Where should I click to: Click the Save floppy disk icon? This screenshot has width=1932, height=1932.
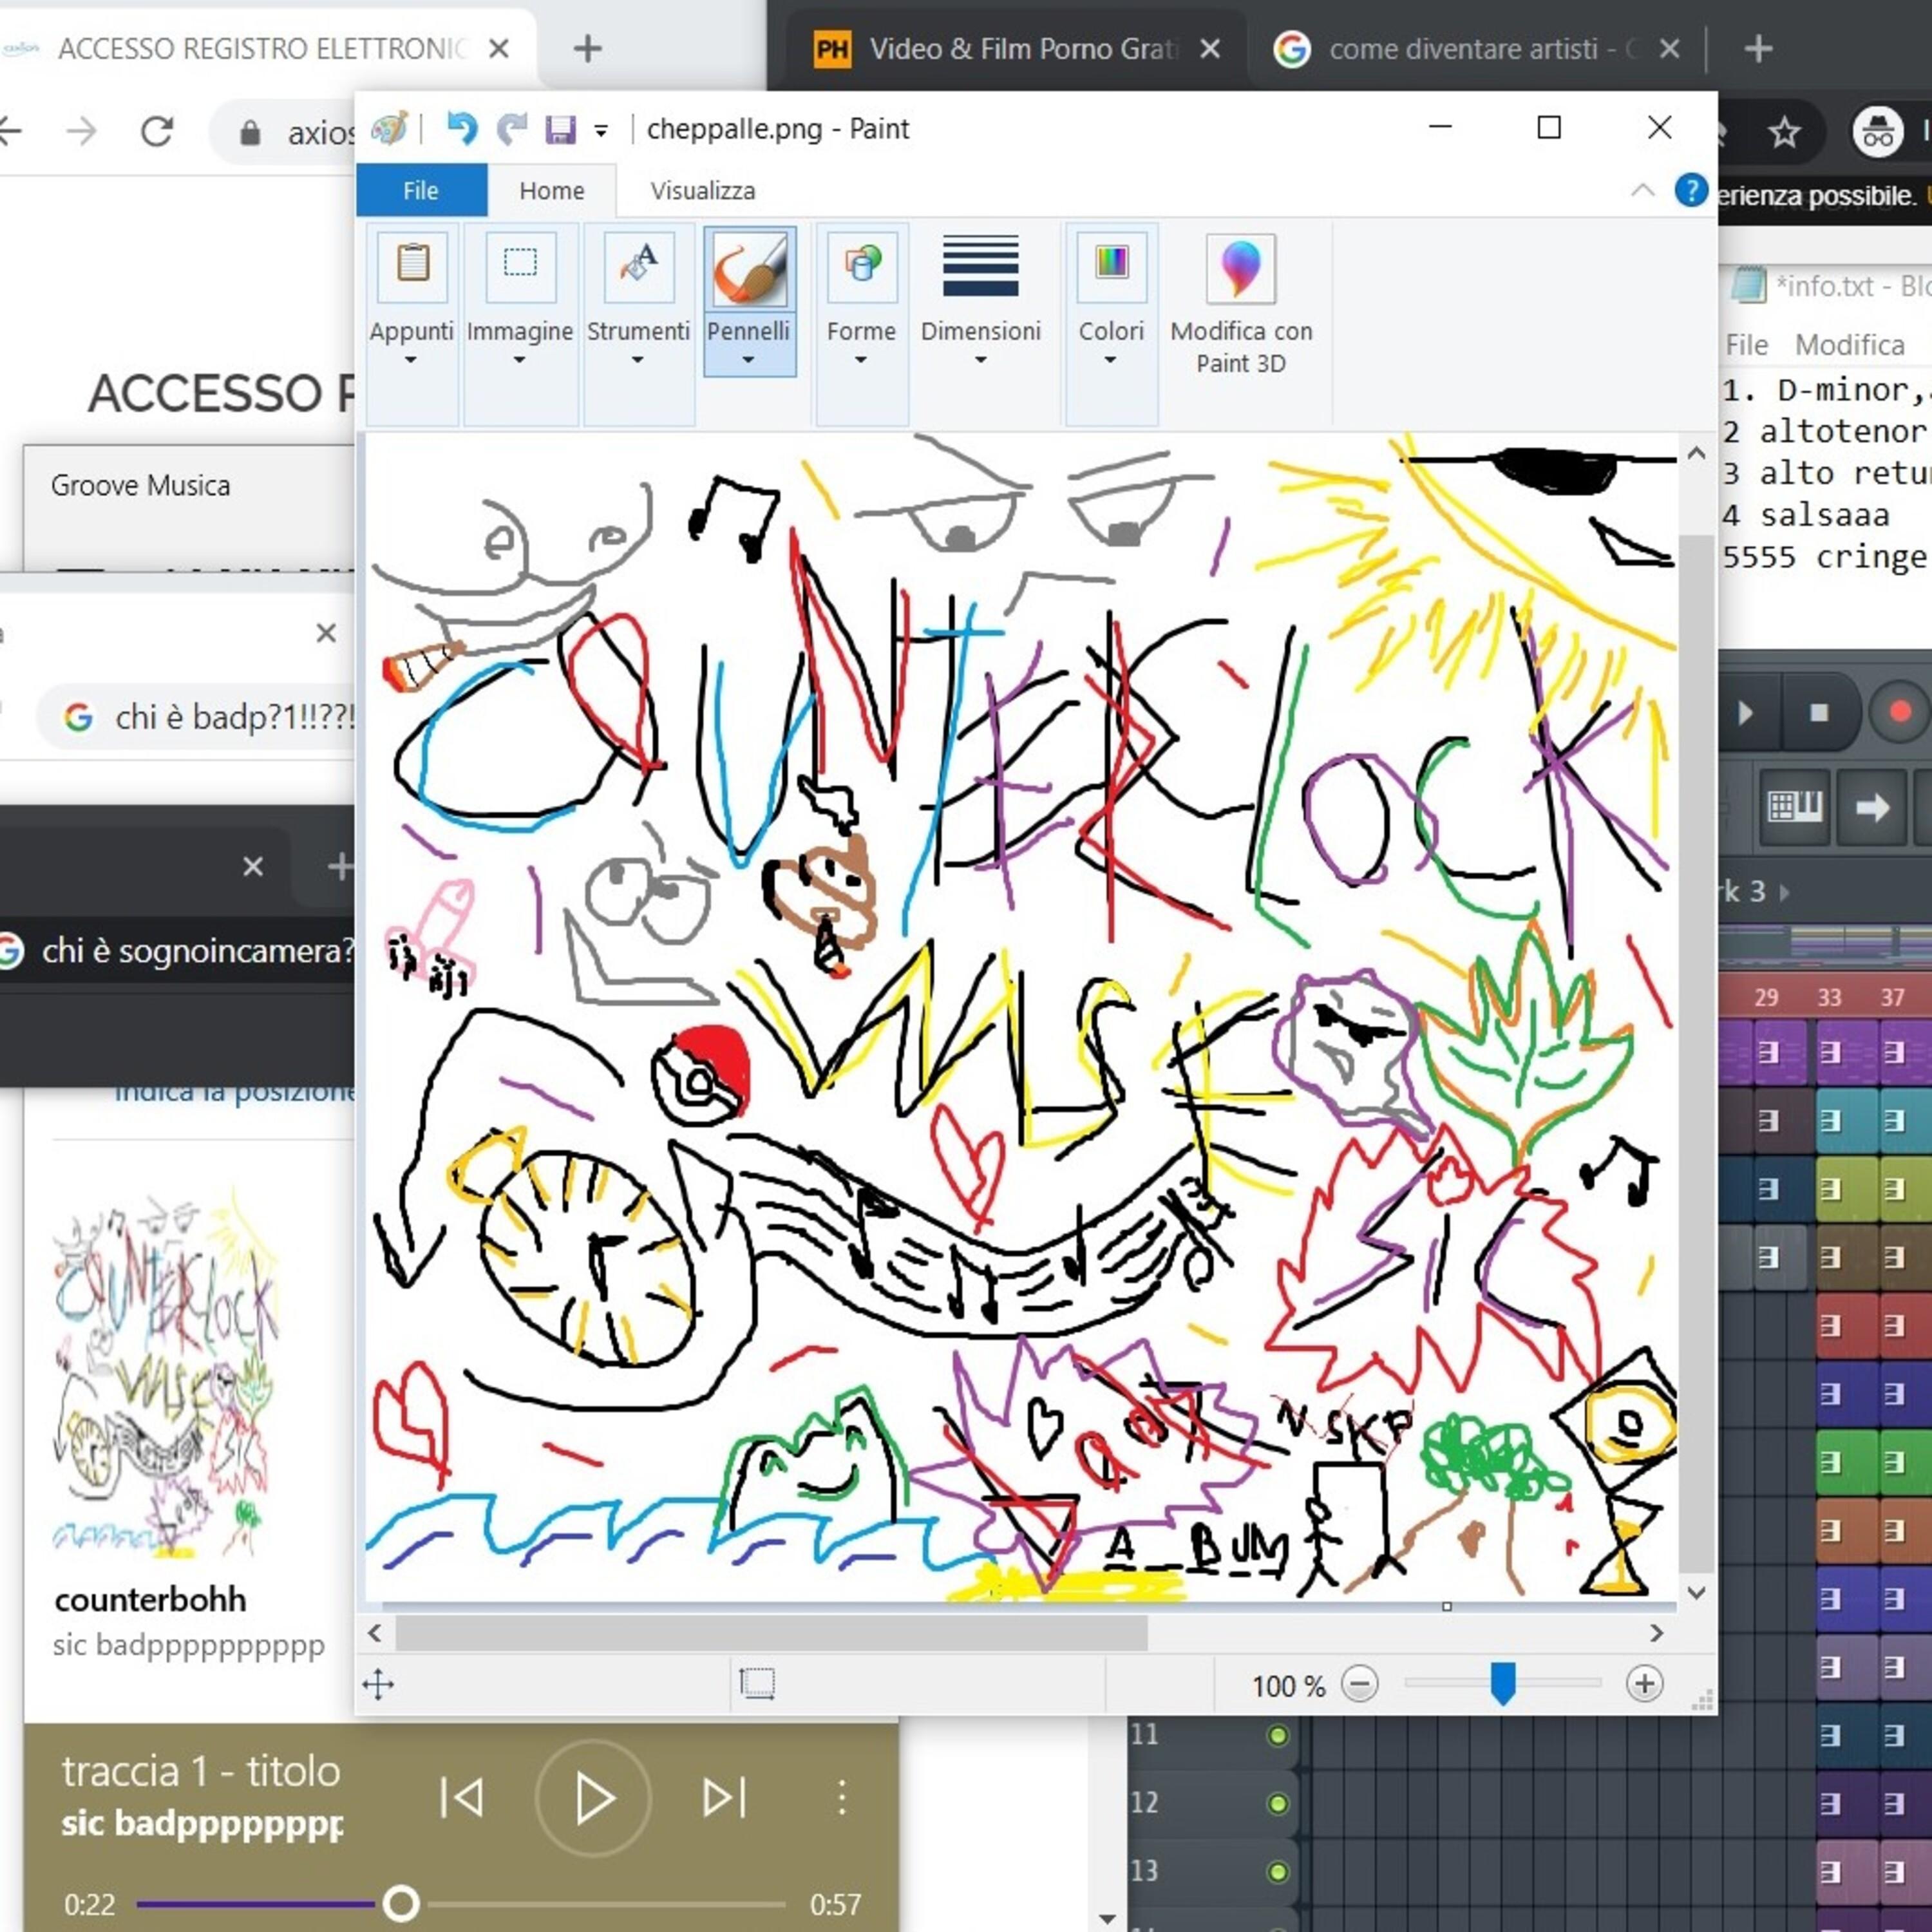pyautogui.click(x=560, y=129)
